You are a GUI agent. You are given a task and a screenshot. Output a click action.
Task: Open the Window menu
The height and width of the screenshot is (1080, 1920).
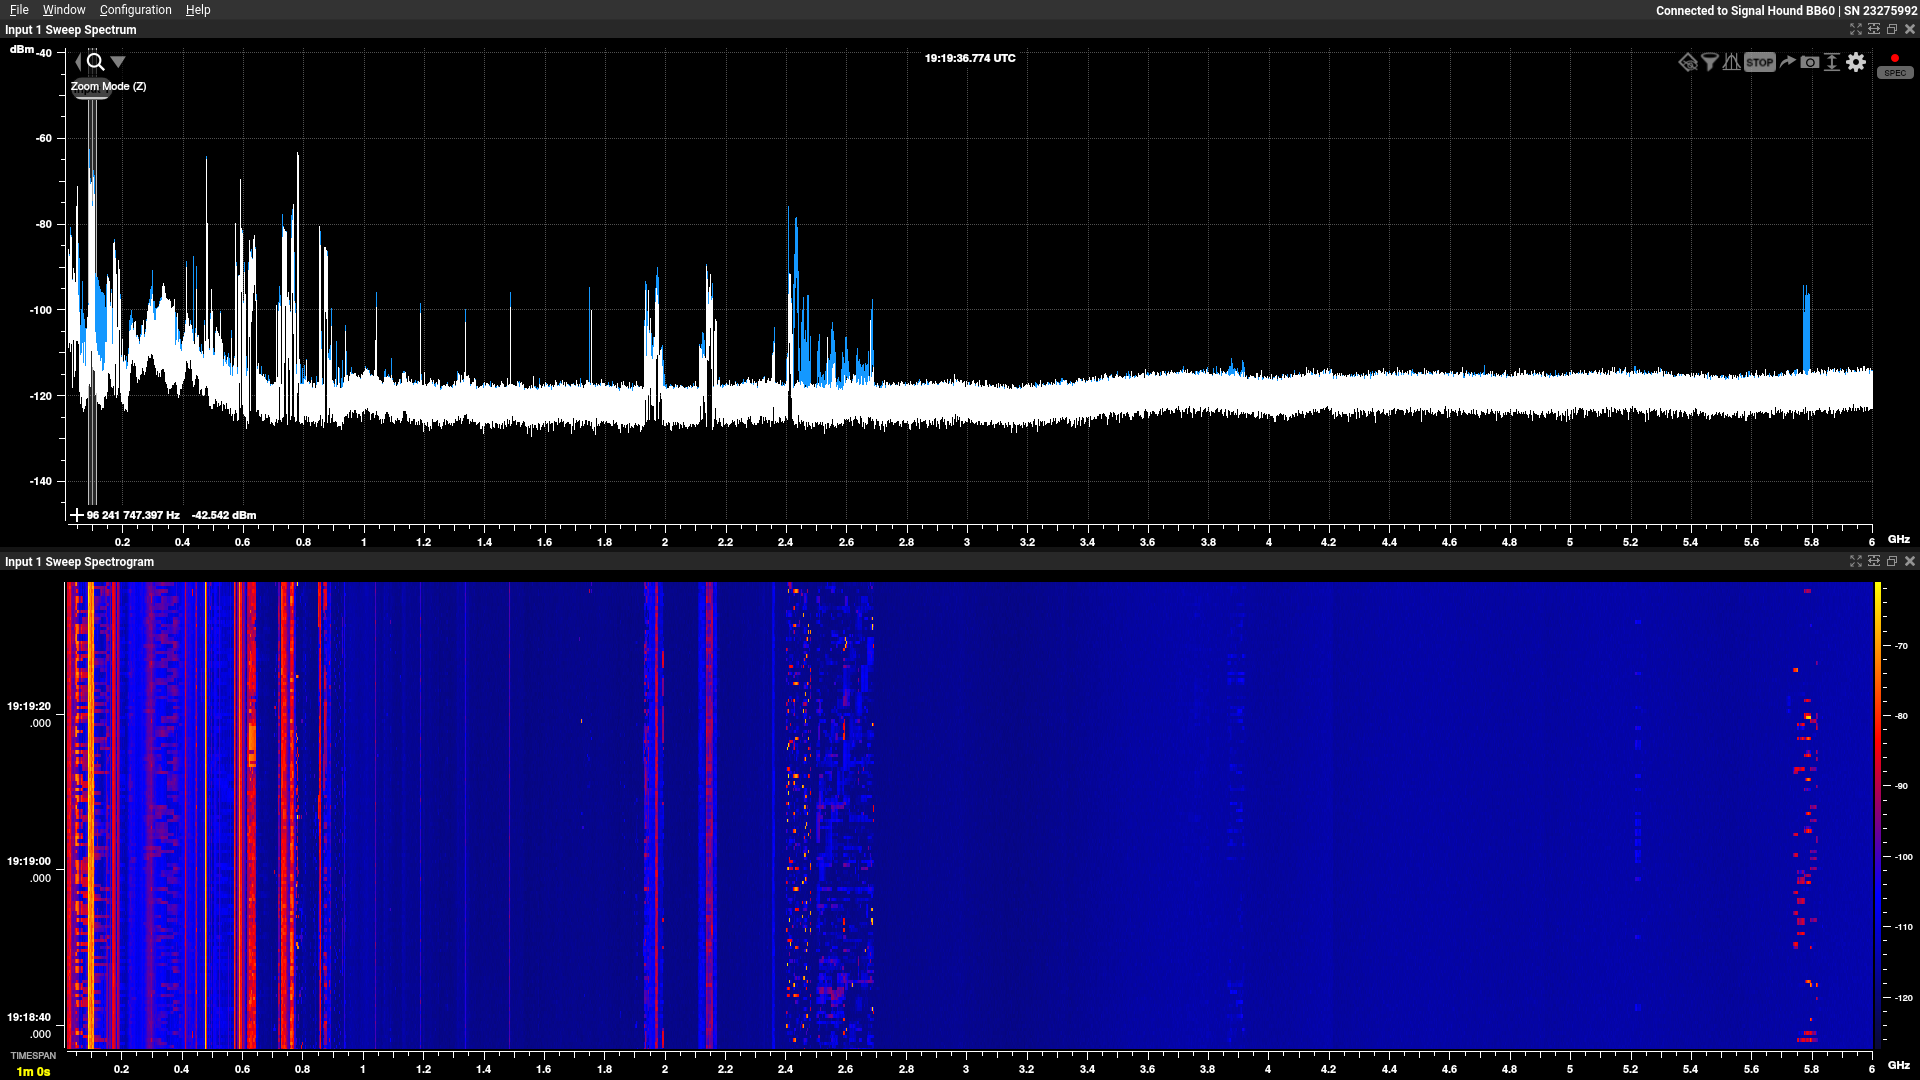click(x=64, y=10)
